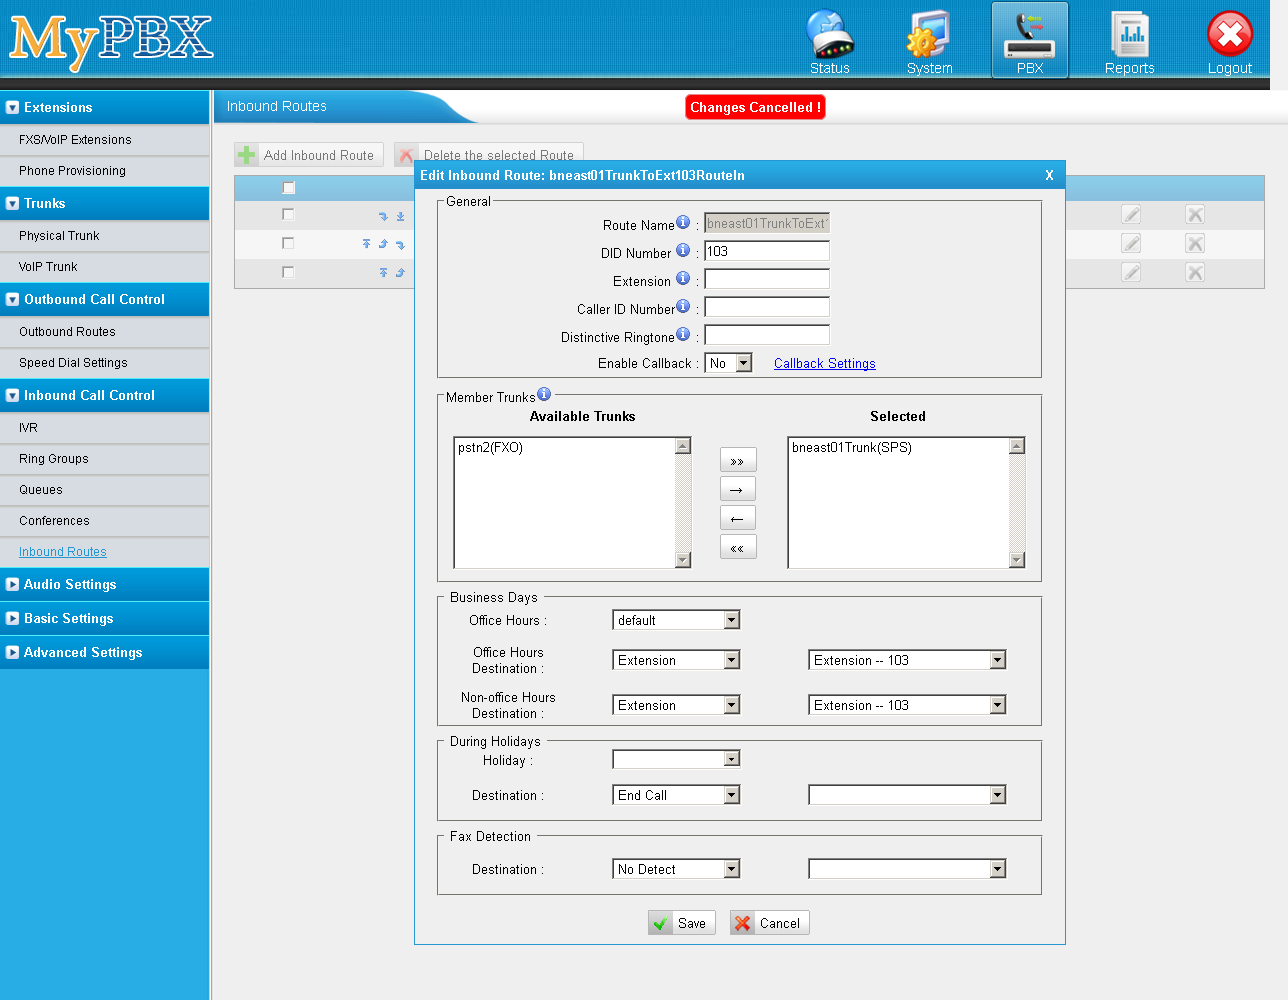Move second route down one position
This screenshot has width=1288, height=1000.
400,244
